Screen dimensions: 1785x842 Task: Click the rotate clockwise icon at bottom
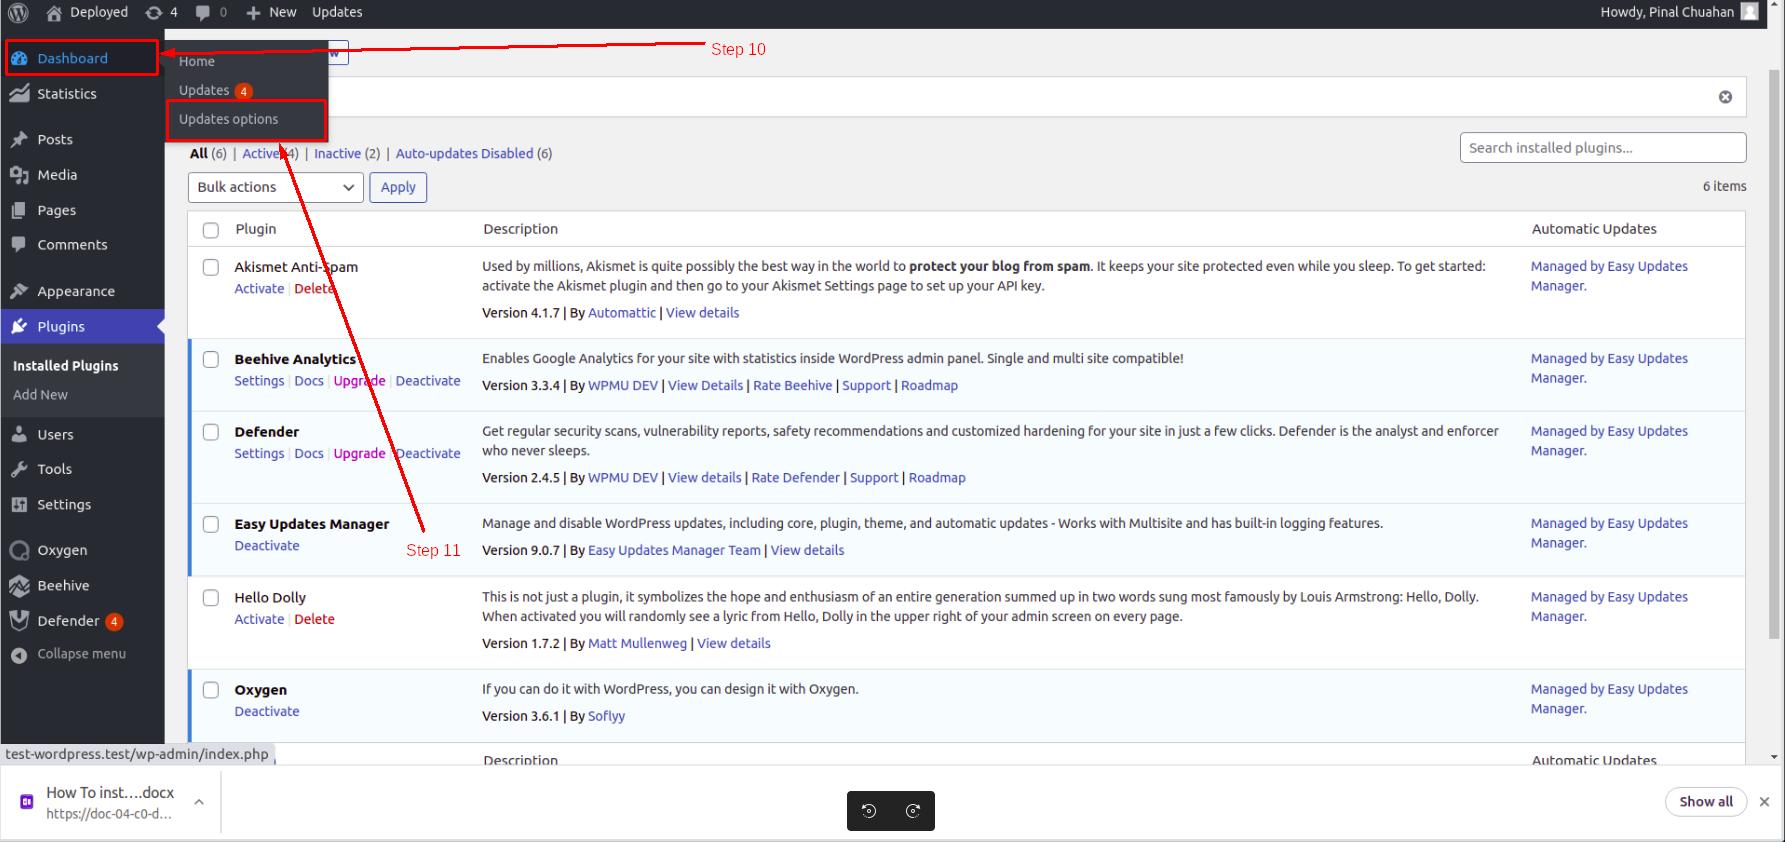point(913,811)
